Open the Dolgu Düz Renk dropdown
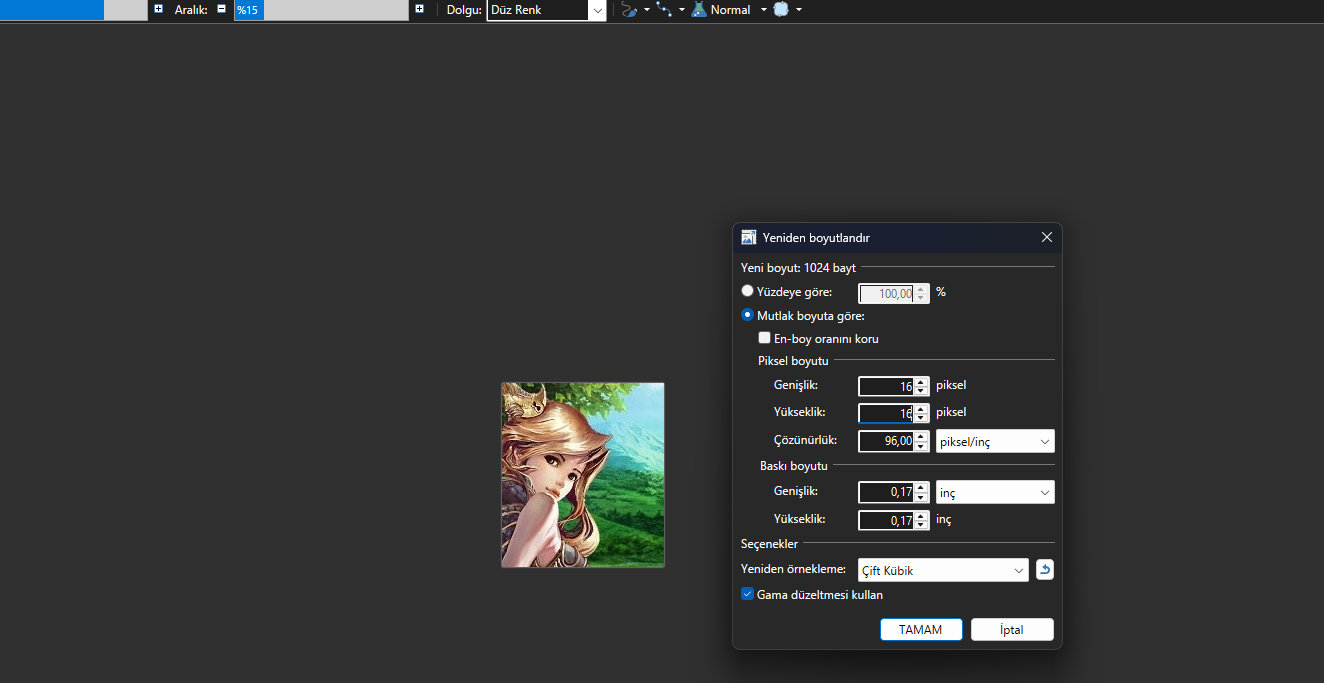The height and width of the screenshot is (683, 1324). [546, 10]
